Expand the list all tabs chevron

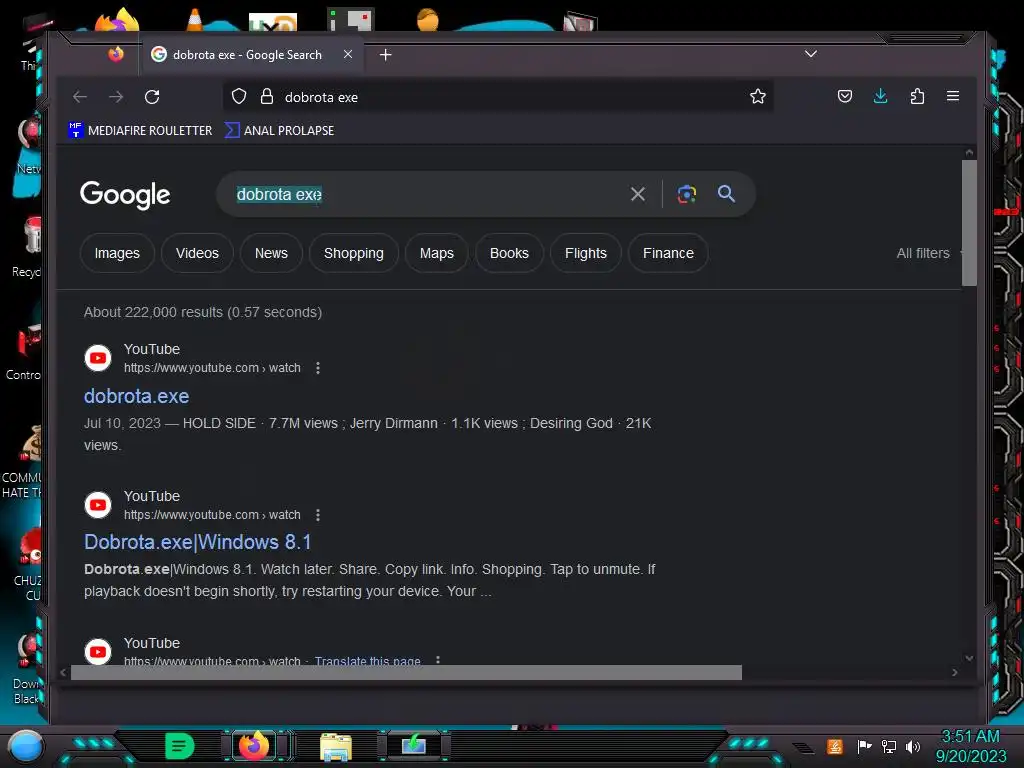[x=810, y=54]
